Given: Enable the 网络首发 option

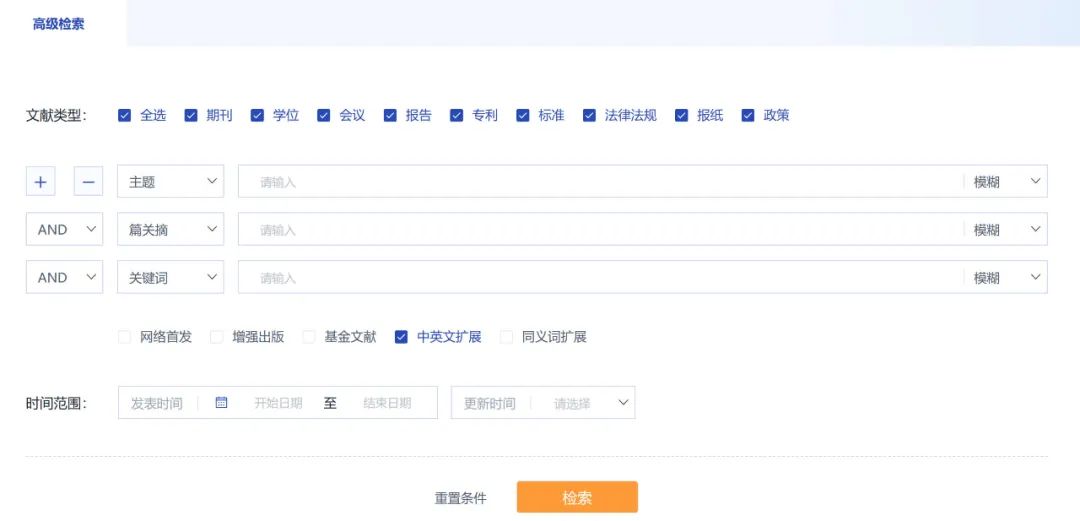Looking at the screenshot, I should pos(125,337).
